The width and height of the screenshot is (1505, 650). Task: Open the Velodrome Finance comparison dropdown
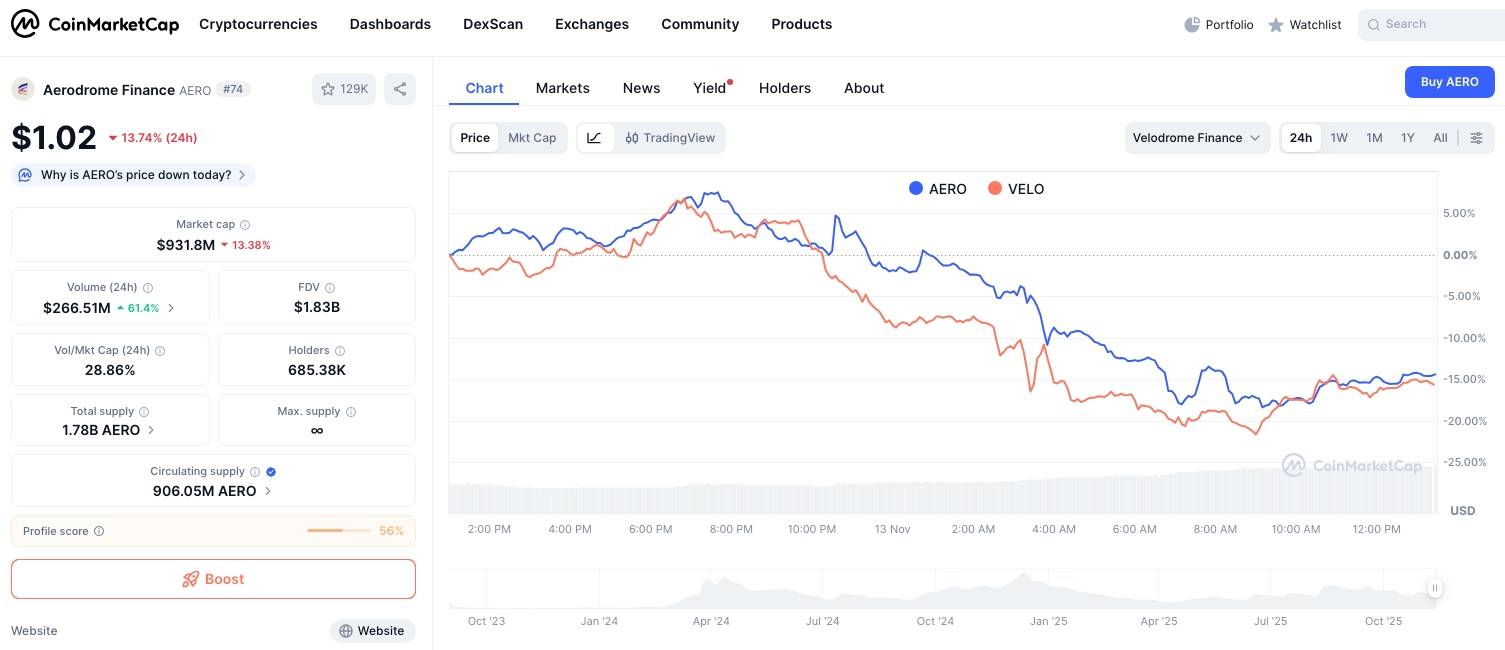1197,138
